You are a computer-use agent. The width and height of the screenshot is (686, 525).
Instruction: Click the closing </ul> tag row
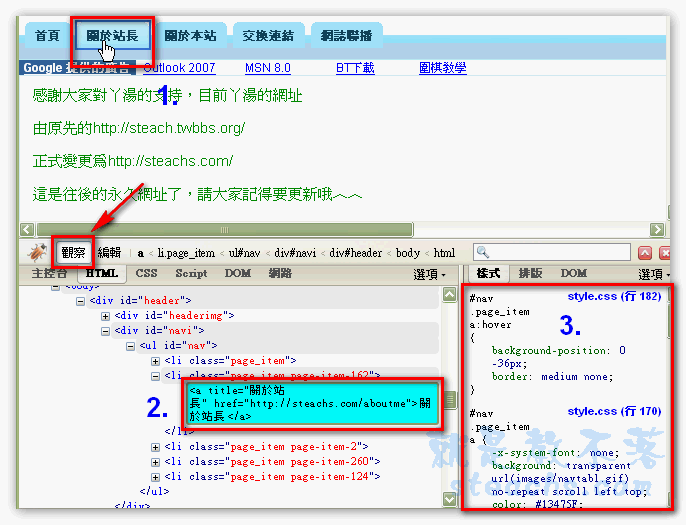[x=154, y=492]
